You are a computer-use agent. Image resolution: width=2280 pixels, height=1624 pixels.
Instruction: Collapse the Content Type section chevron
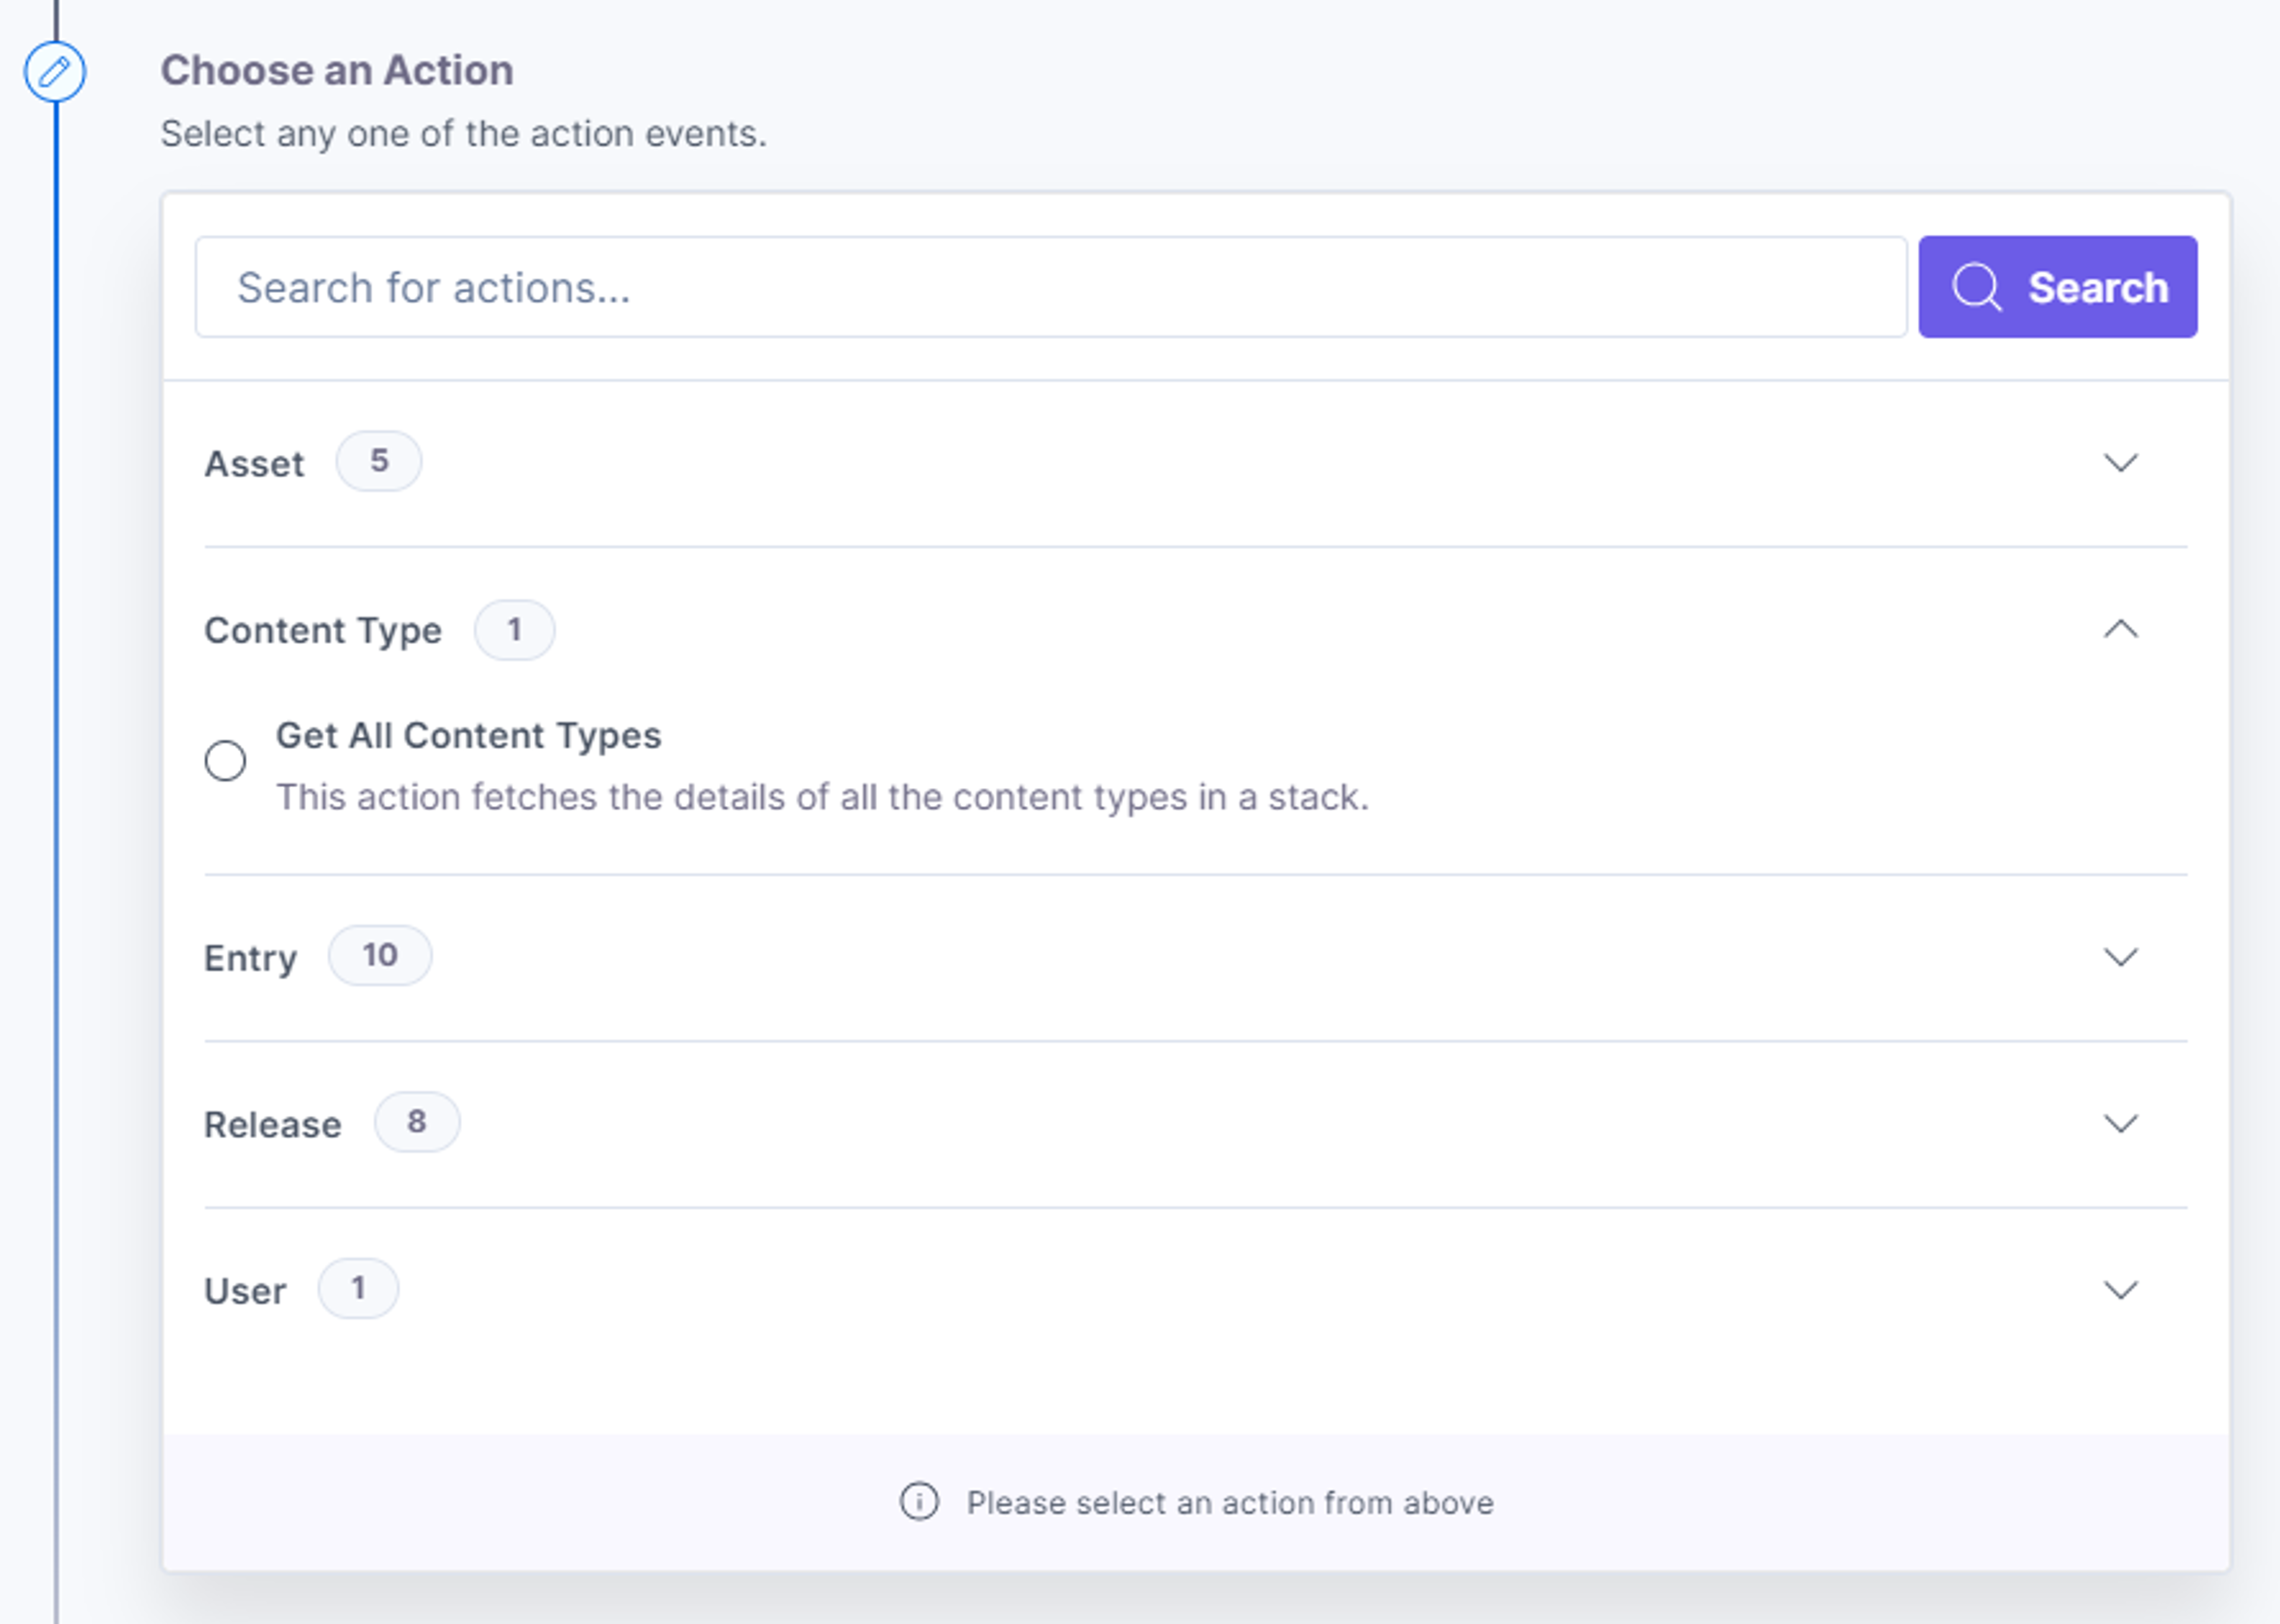pos(2120,630)
